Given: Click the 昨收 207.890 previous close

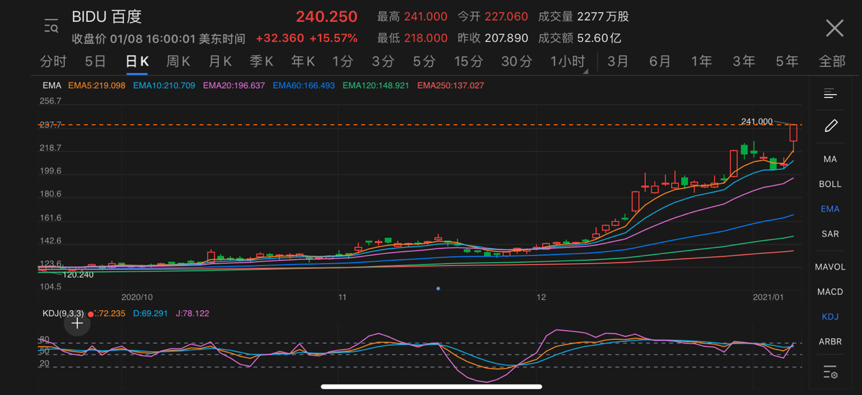Looking at the screenshot, I should 493,38.
